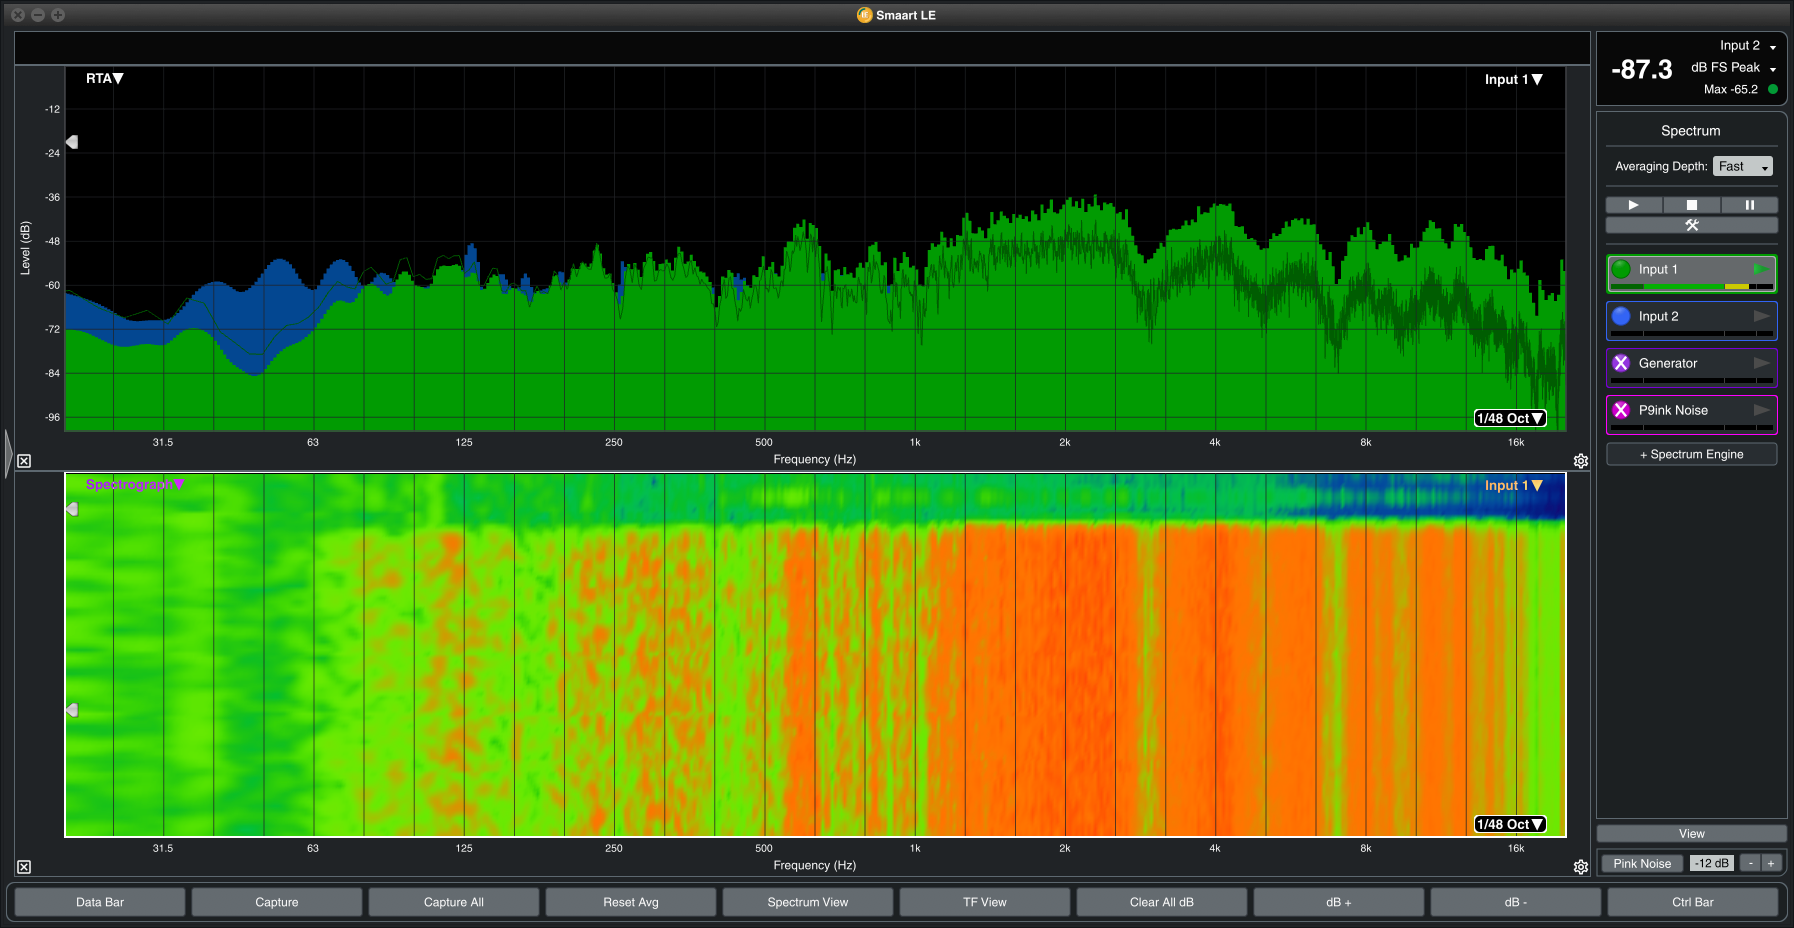Select the Input 2 engine label
Image resolution: width=1794 pixels, height=928 pixels.
tap(1658, 316)
